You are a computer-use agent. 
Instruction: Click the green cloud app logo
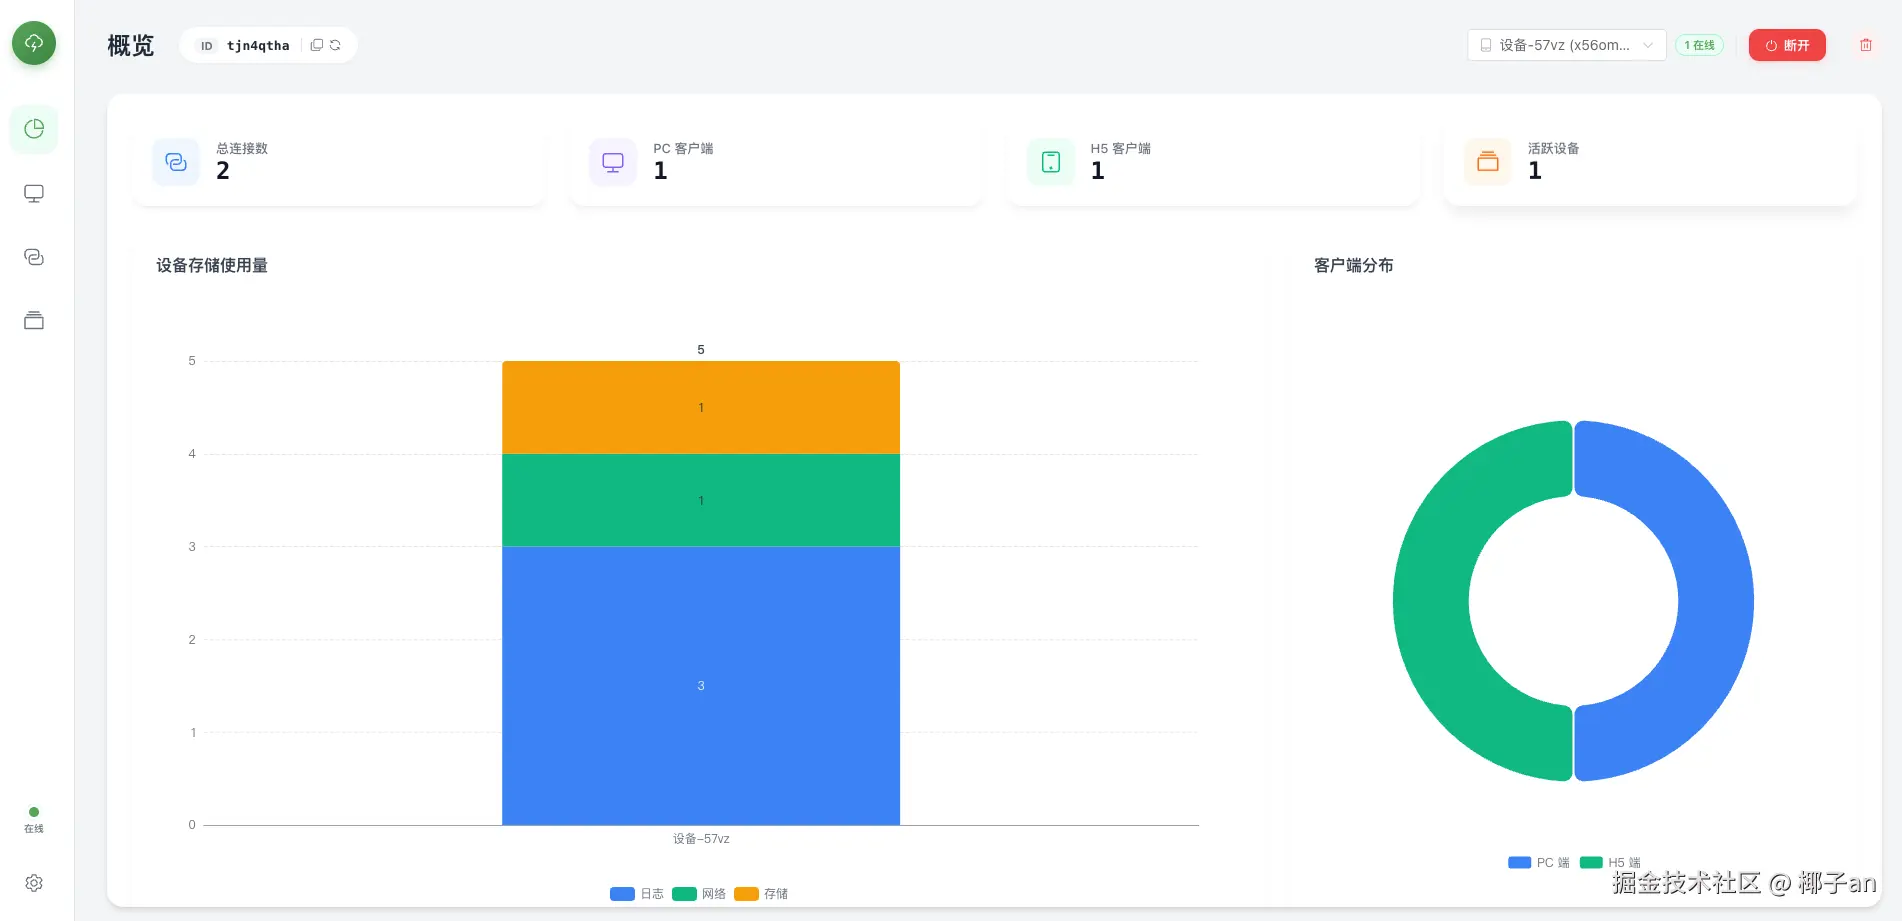tap(34, 43)
